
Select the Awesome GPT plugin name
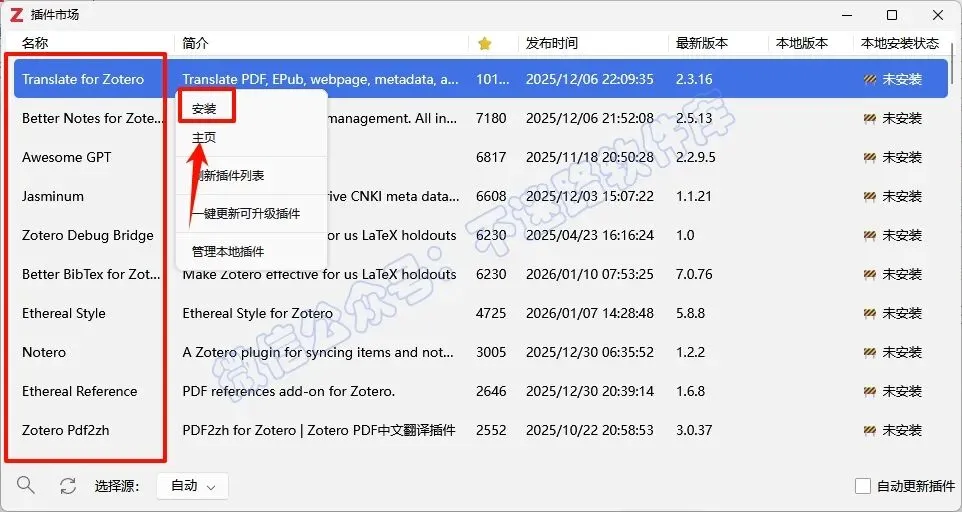click(67, 158)
